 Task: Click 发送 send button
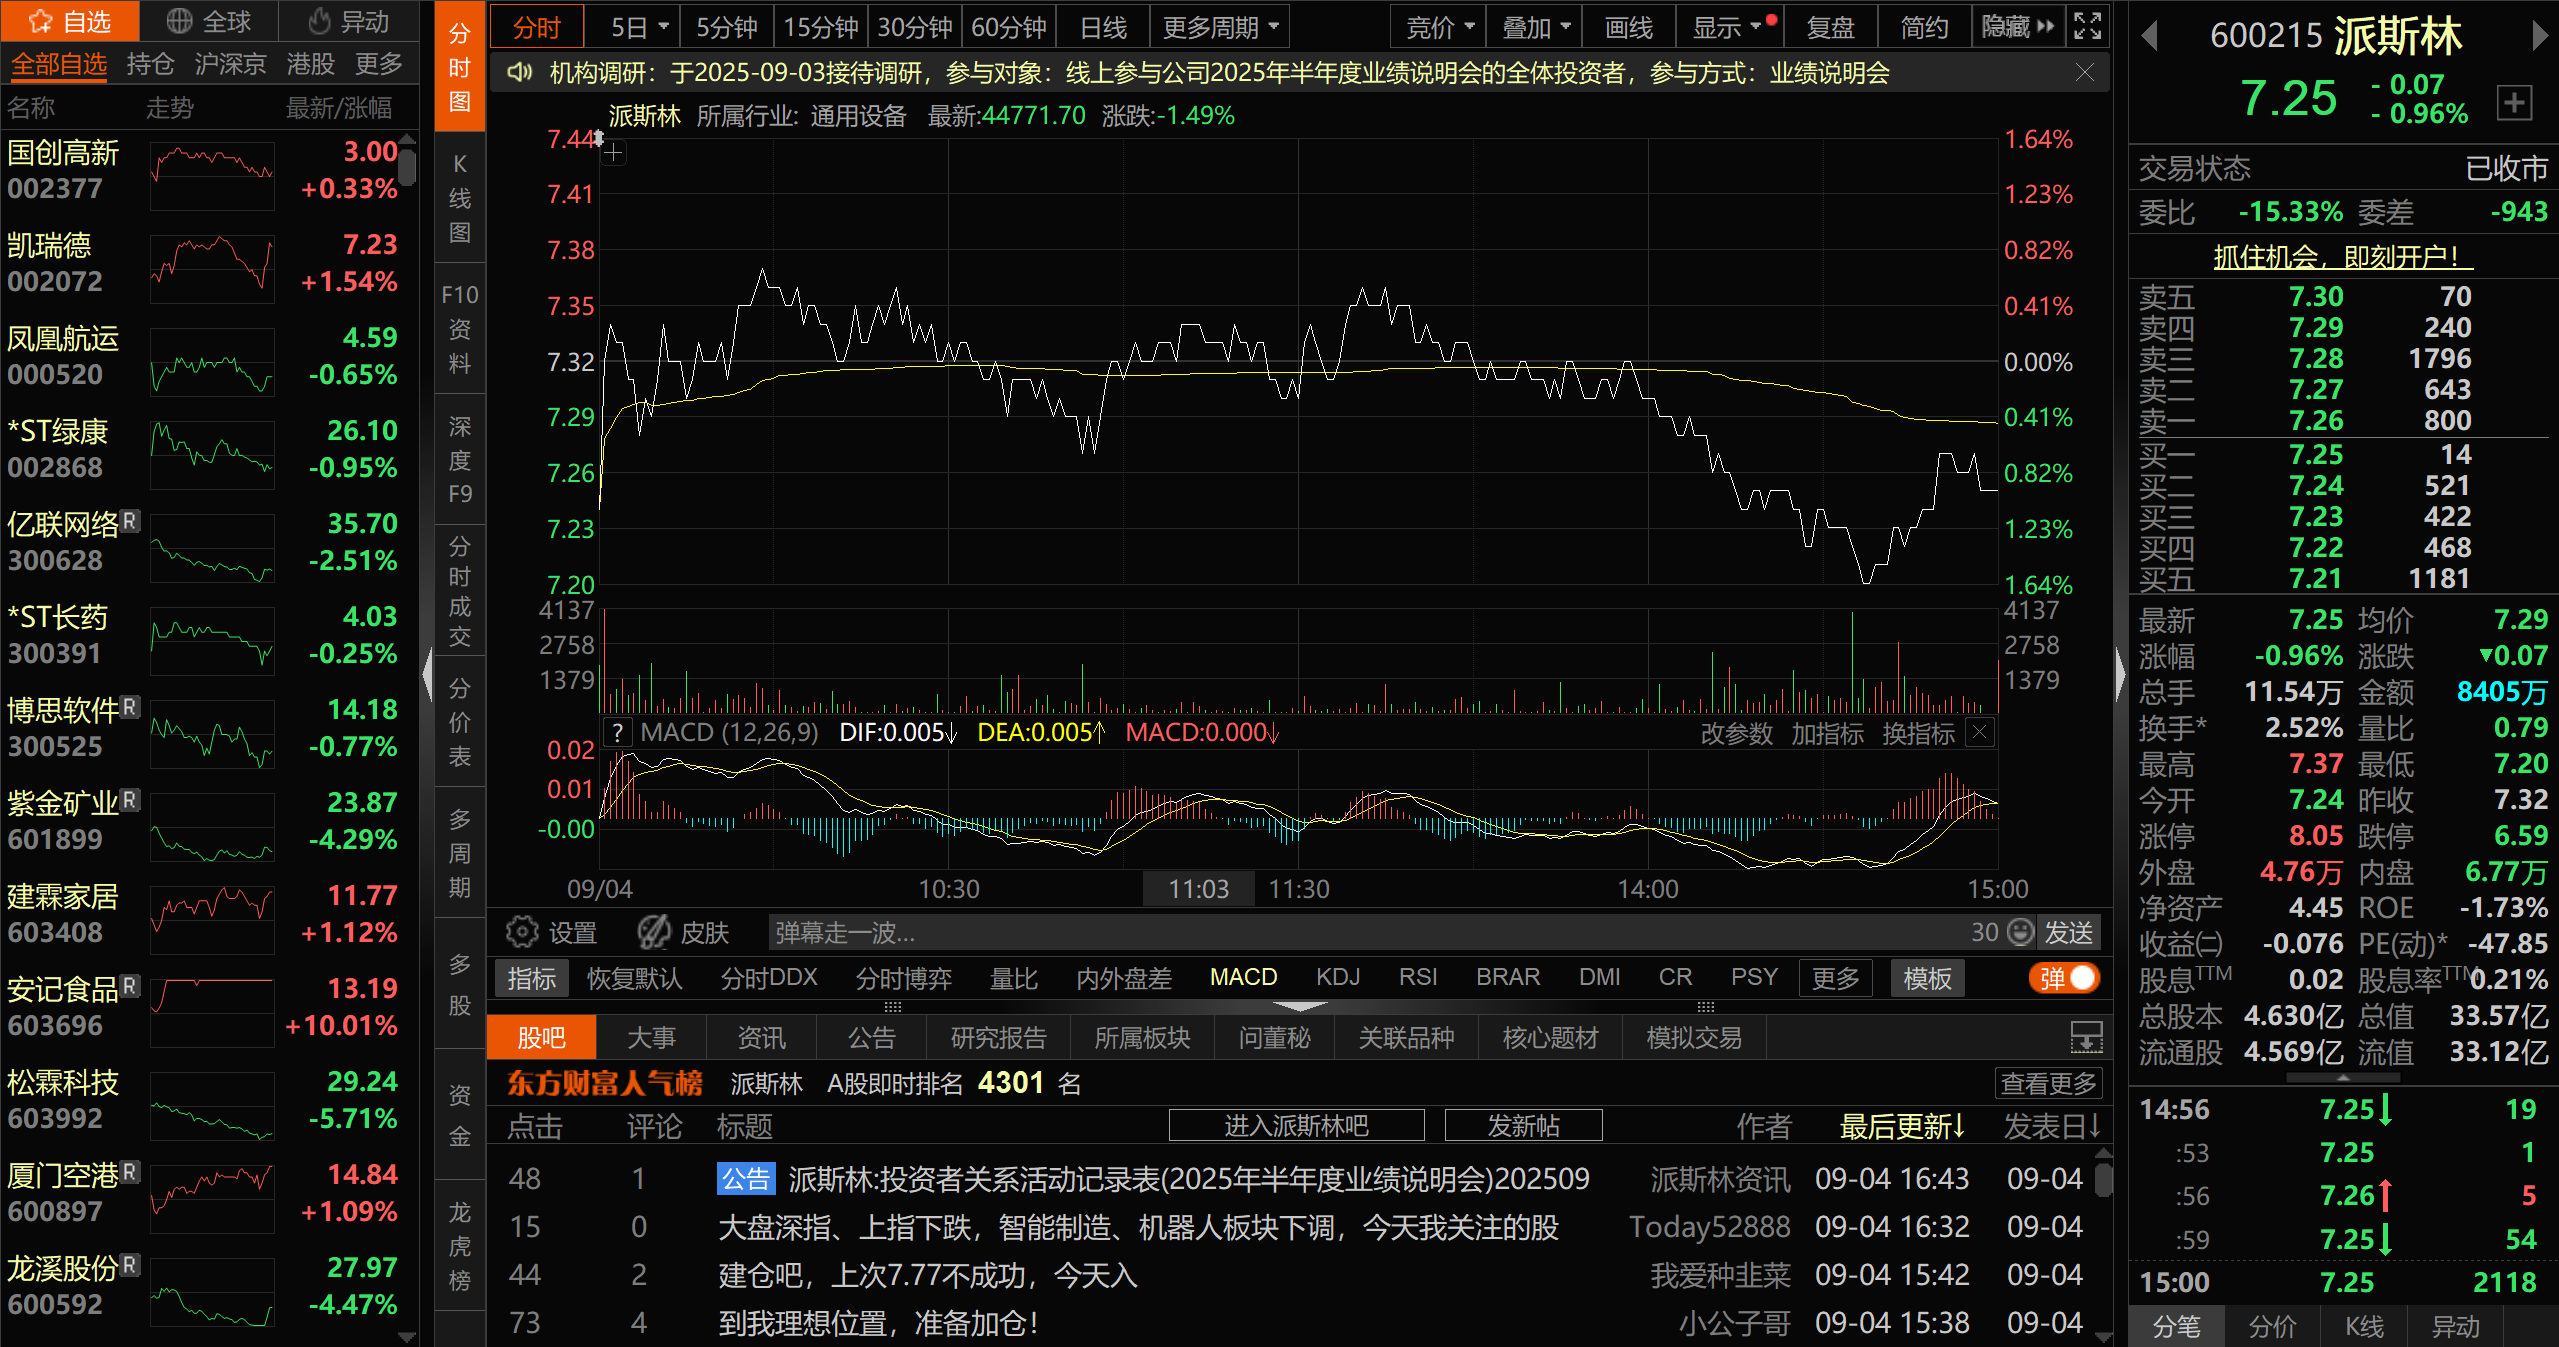coord(2068,932)
